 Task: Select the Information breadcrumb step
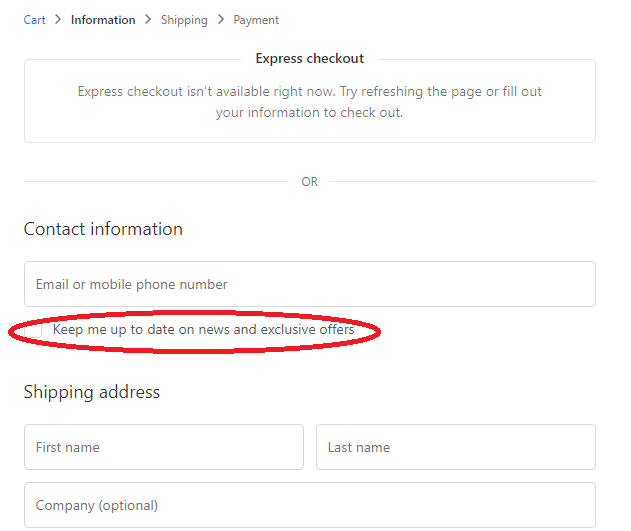[103, 20]
